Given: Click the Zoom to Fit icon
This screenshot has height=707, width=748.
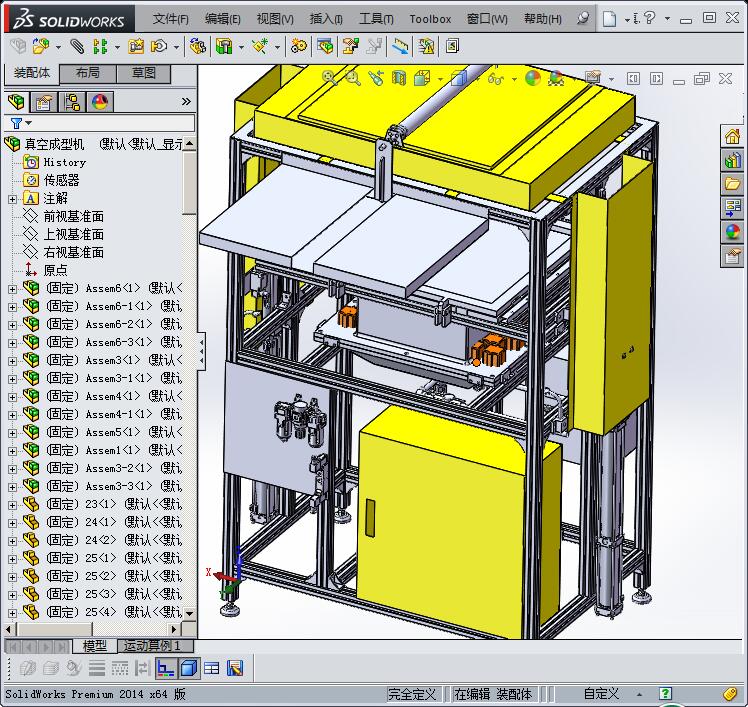Looking at the screenshot, I should 330,78.
